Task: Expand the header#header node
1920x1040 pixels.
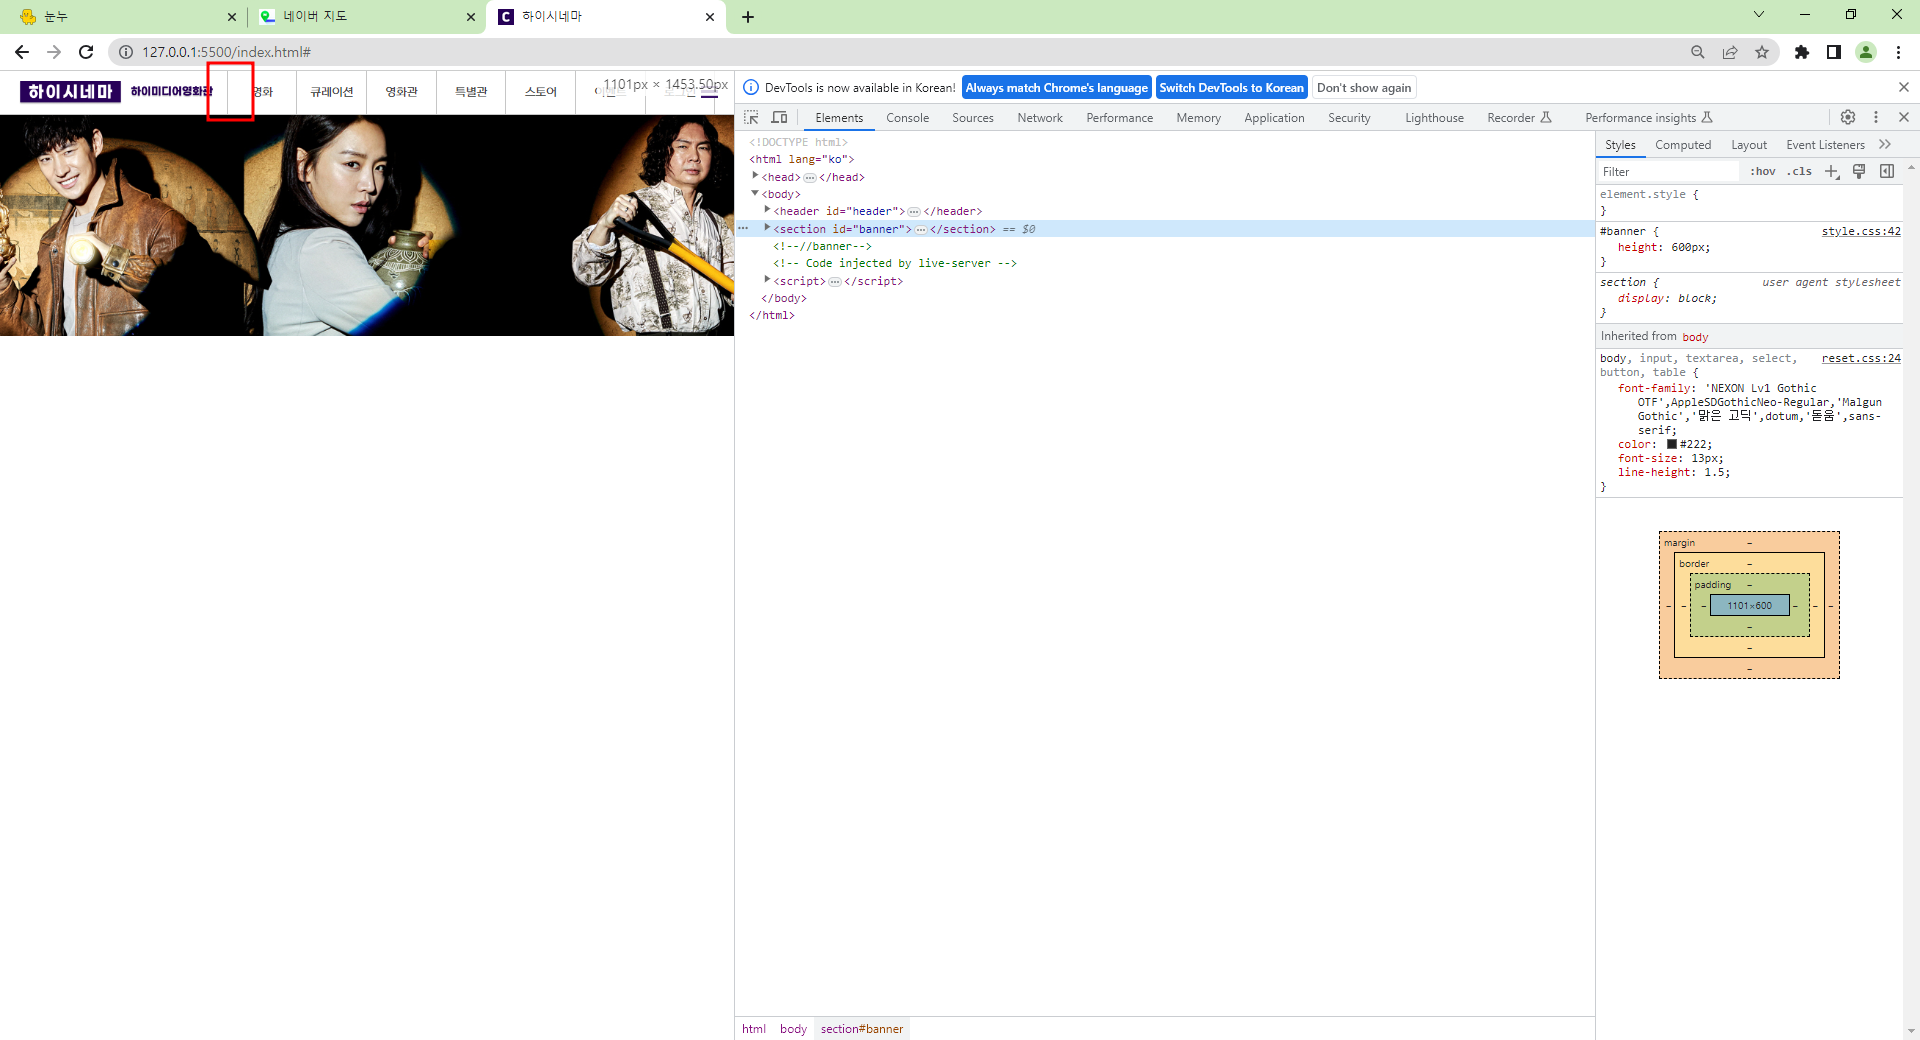Action: (x=767, y=210)
